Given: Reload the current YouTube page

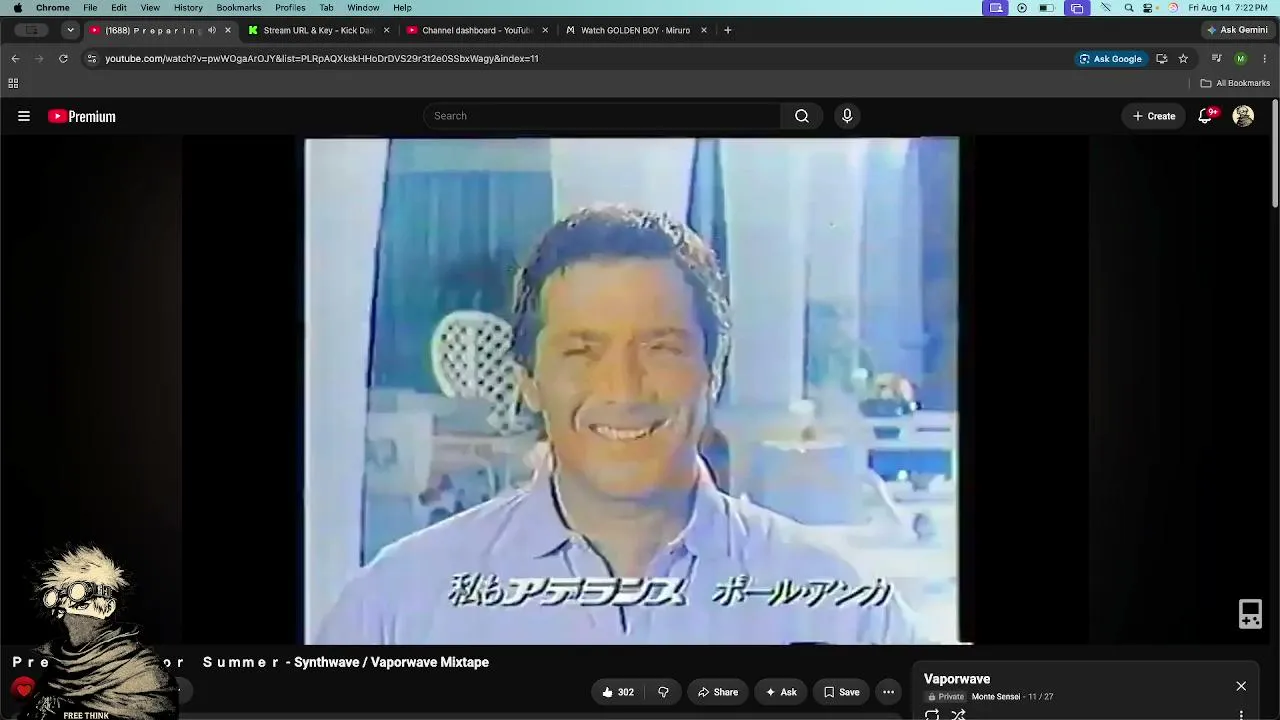Looking at the screenshot, I should pyautogui.click(x=63, y=59).
